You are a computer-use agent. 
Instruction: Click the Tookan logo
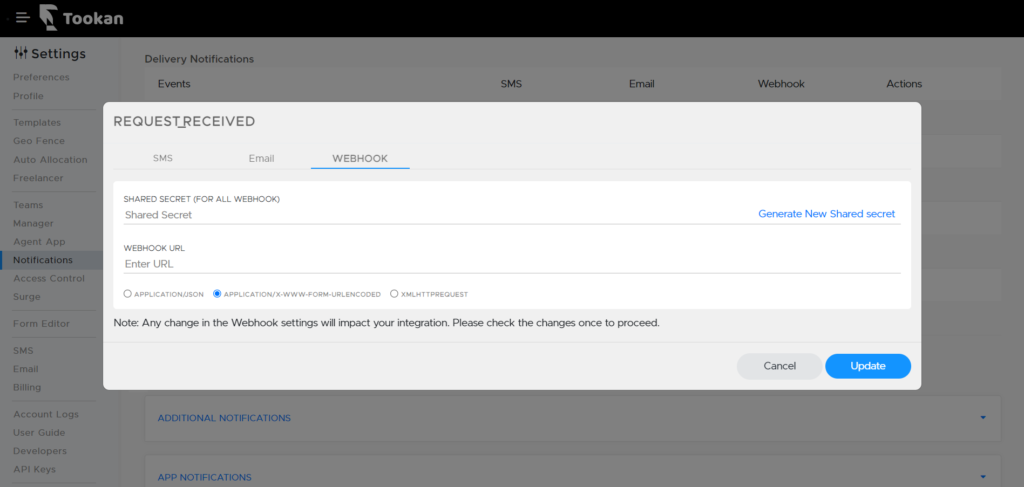tap(81, 18)
